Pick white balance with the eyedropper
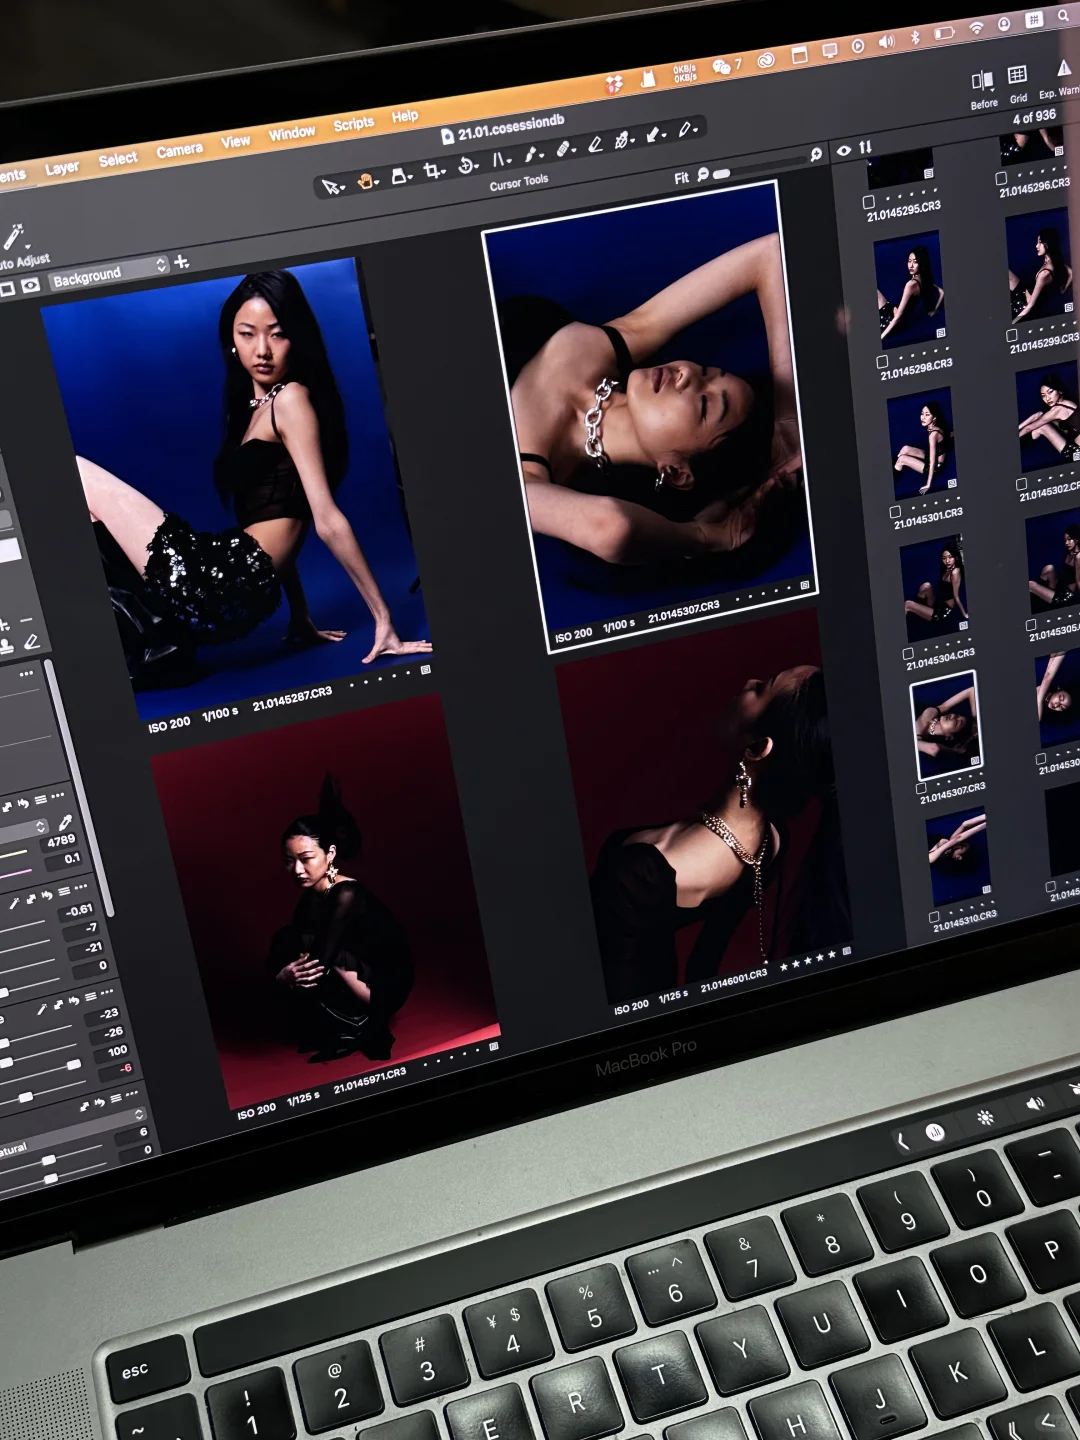This screenshot has height=1440, width=1080. click(65, 821)
